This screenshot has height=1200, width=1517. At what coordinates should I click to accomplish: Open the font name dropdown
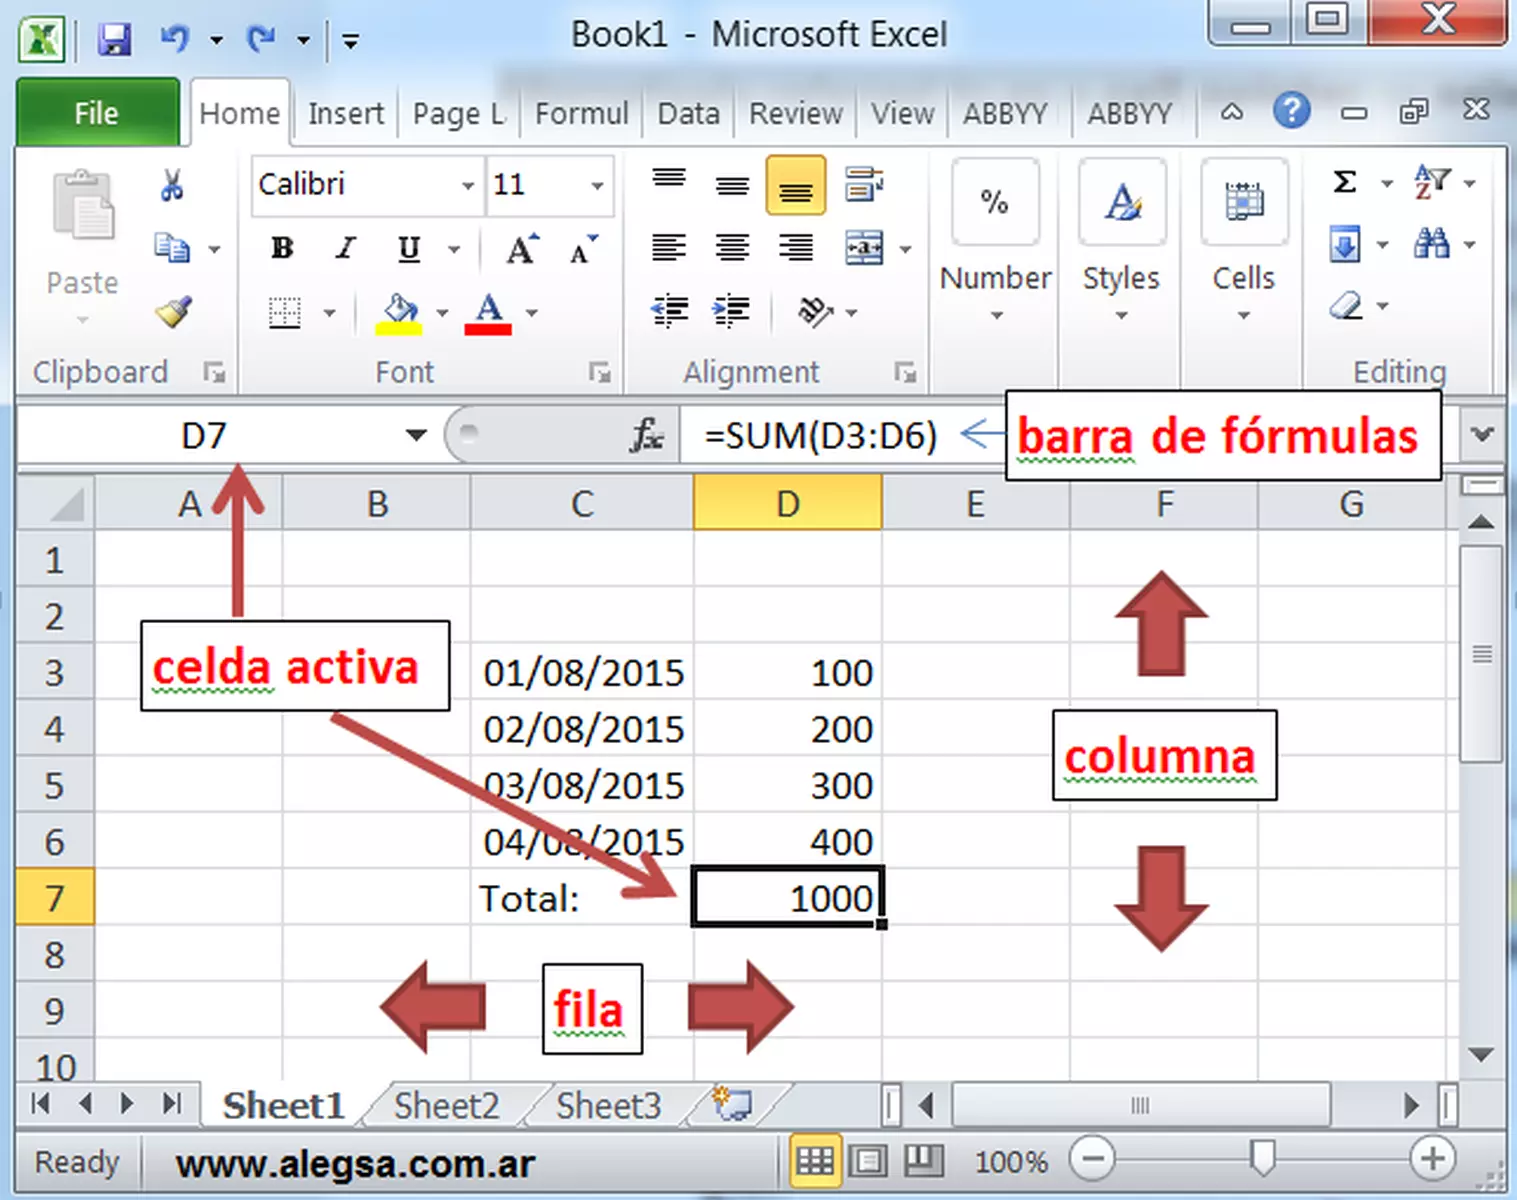(466, 185)
